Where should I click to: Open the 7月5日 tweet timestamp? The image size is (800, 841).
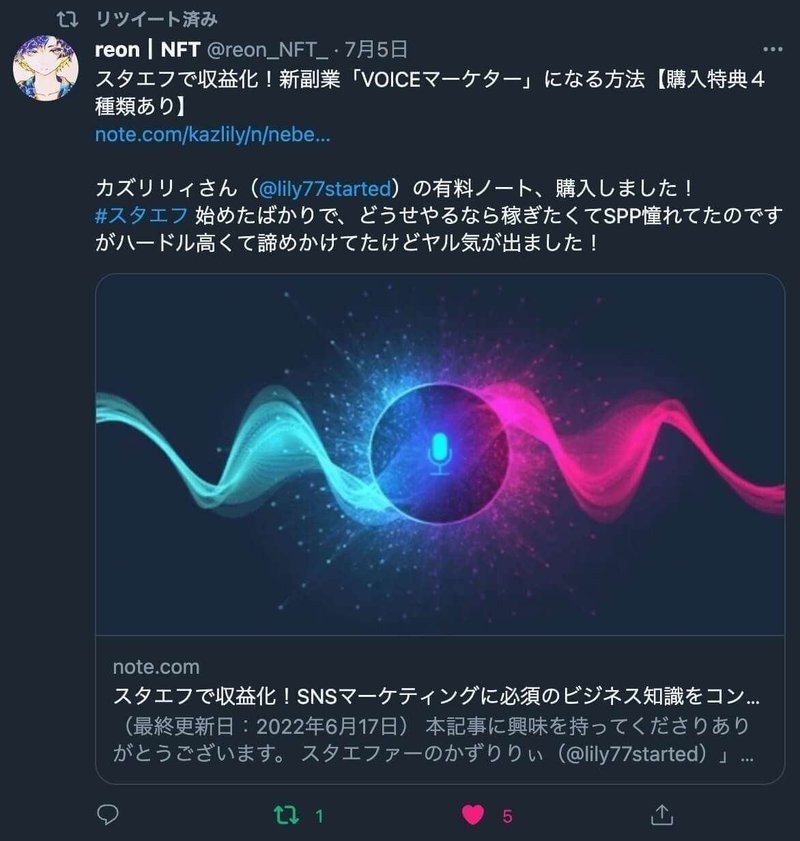coord(376,49)
